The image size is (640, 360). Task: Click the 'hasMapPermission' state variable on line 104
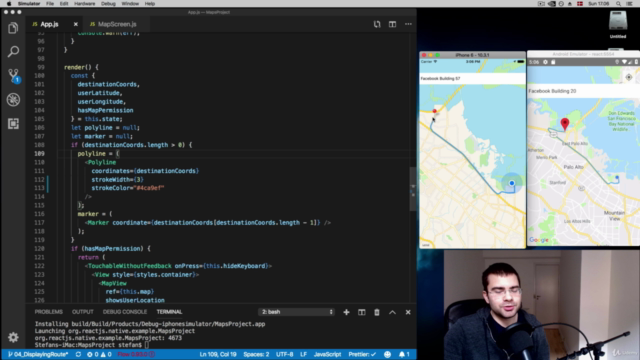tap(105, 110)
